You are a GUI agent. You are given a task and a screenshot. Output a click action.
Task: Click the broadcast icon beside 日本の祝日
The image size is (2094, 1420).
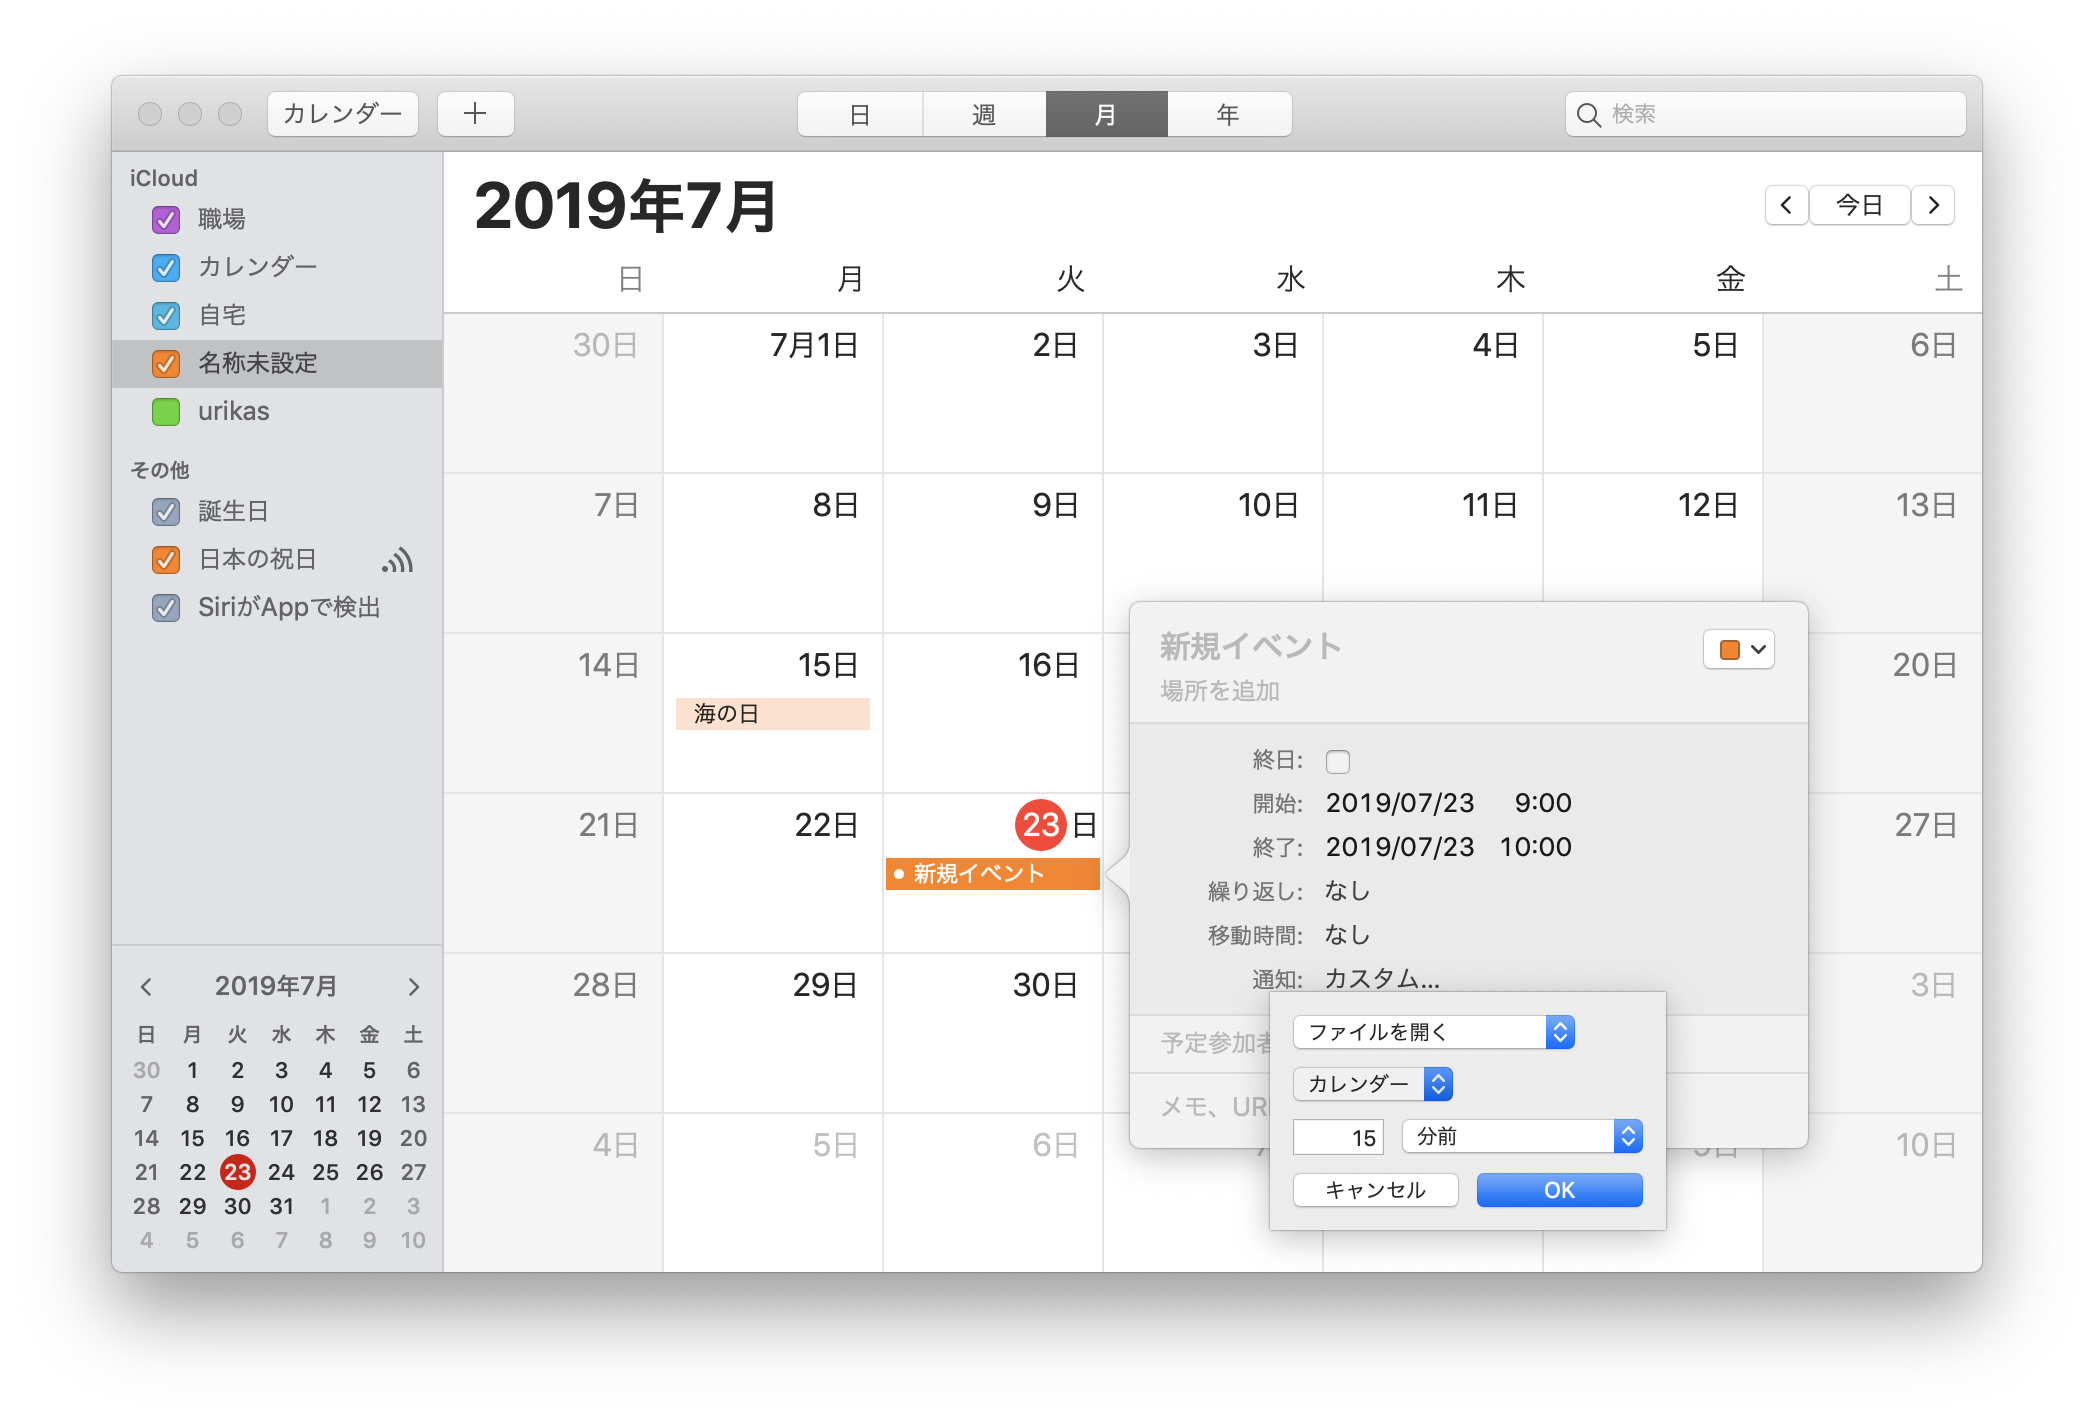[x=397, y=560]
